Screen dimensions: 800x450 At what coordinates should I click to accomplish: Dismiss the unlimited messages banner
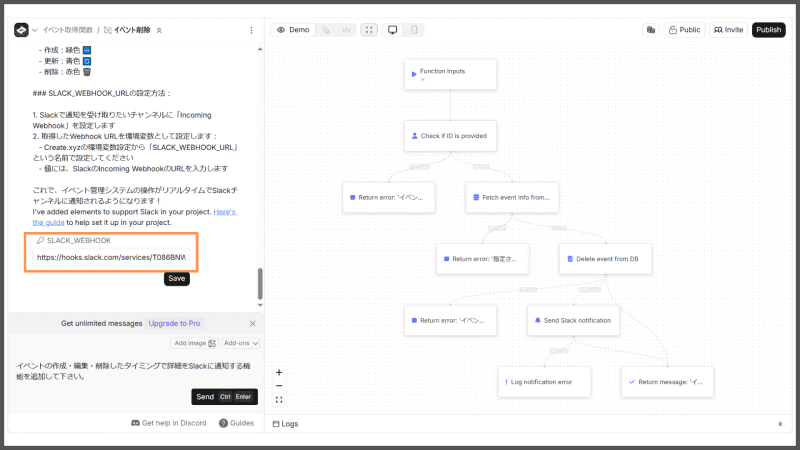[x=253, y=323]
